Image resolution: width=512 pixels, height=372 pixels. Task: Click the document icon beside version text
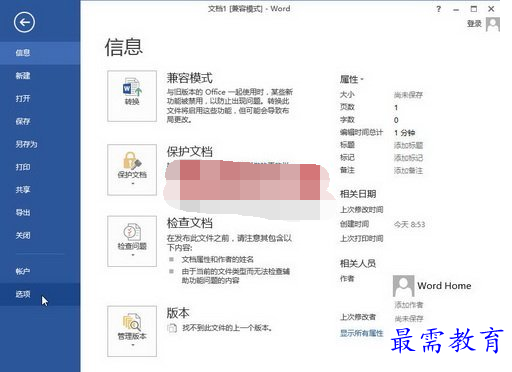[x=172, y=328]
